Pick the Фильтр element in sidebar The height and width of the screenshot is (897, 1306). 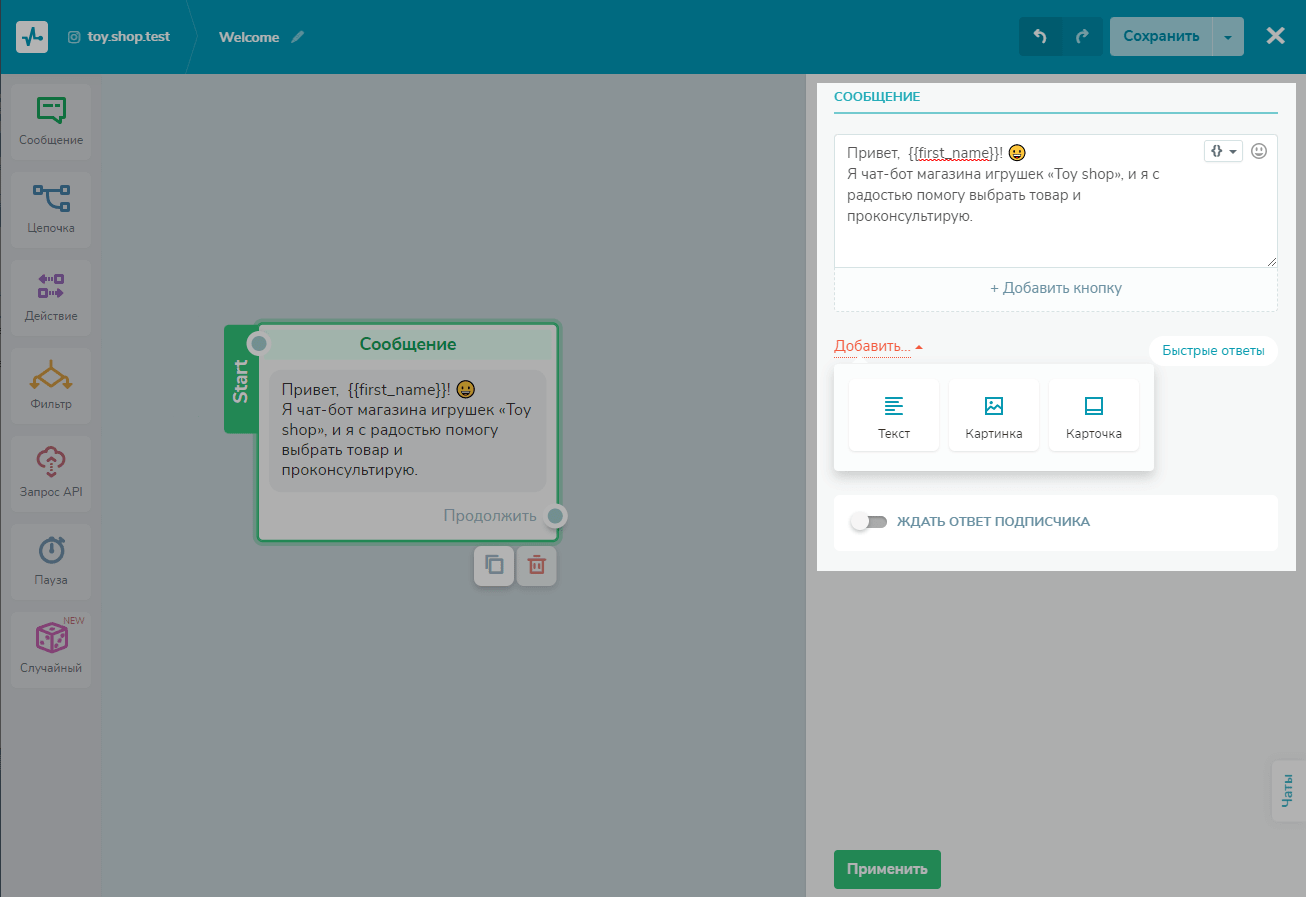click(51, 385)
